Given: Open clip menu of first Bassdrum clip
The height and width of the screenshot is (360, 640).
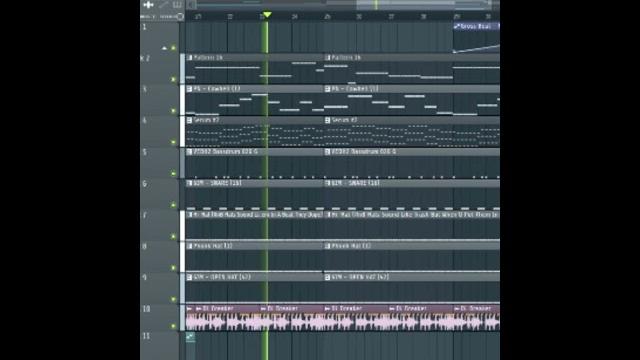Looking at the screenshot, I should (189, 151).
